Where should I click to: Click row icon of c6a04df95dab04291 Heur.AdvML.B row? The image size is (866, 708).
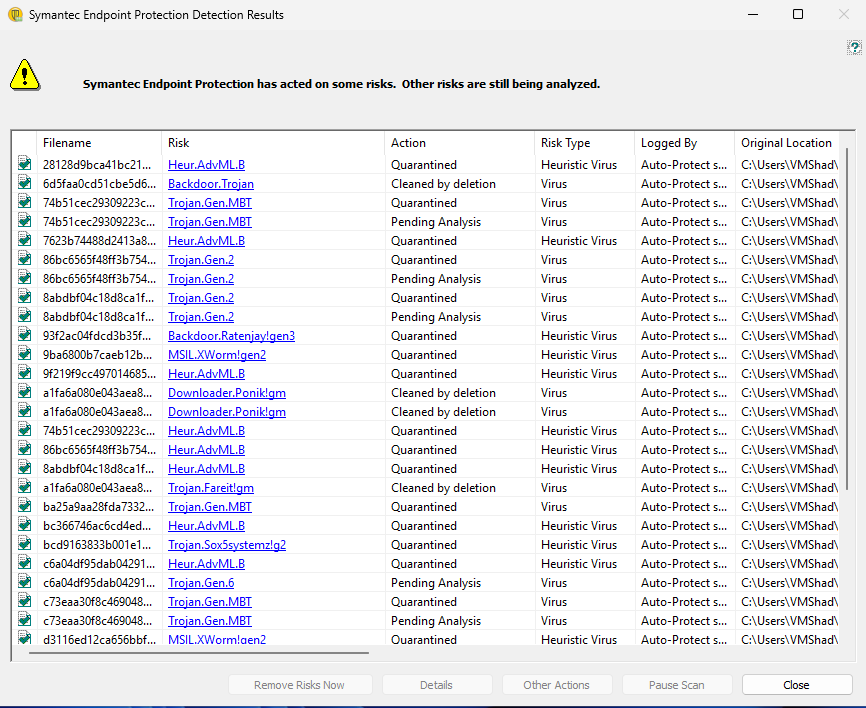(x=24, y=562)
